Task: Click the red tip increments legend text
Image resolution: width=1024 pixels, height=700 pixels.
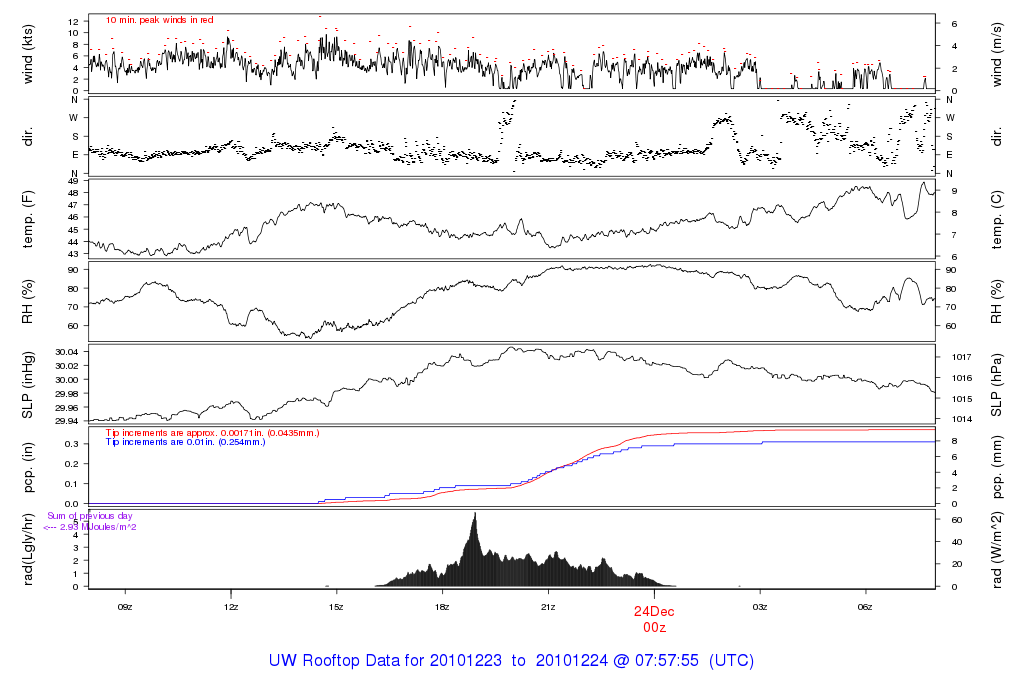Action: pyautogui.click(x=212, y=431)
